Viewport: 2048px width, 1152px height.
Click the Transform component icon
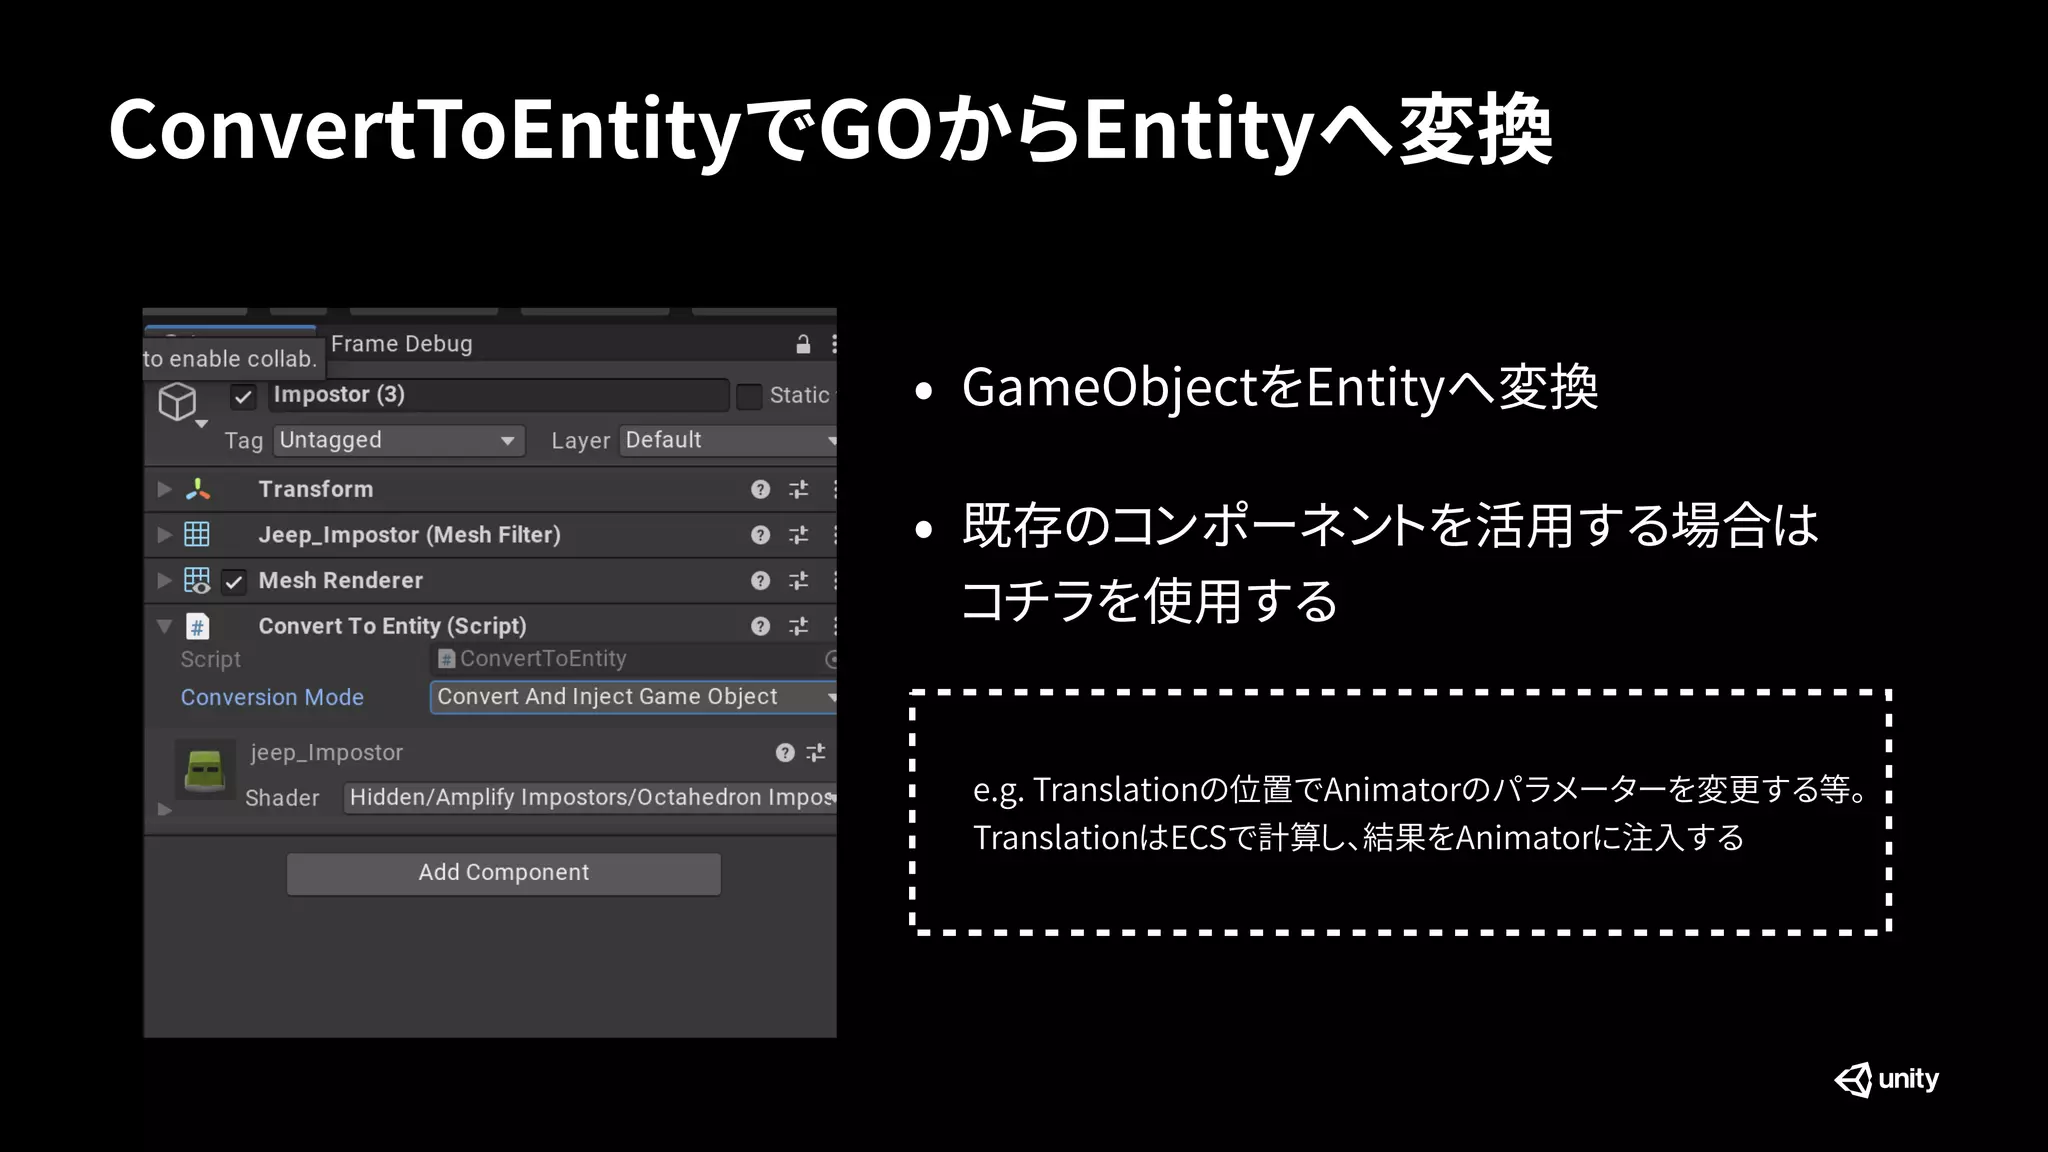(198, 489)
